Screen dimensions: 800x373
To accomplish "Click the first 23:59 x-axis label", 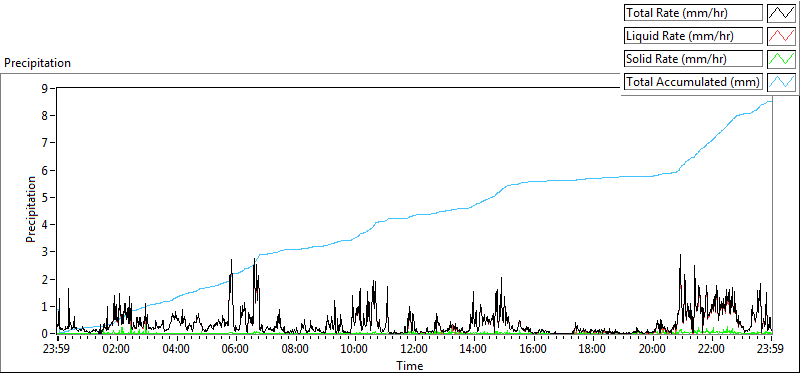I will click(x=58, y=350).
